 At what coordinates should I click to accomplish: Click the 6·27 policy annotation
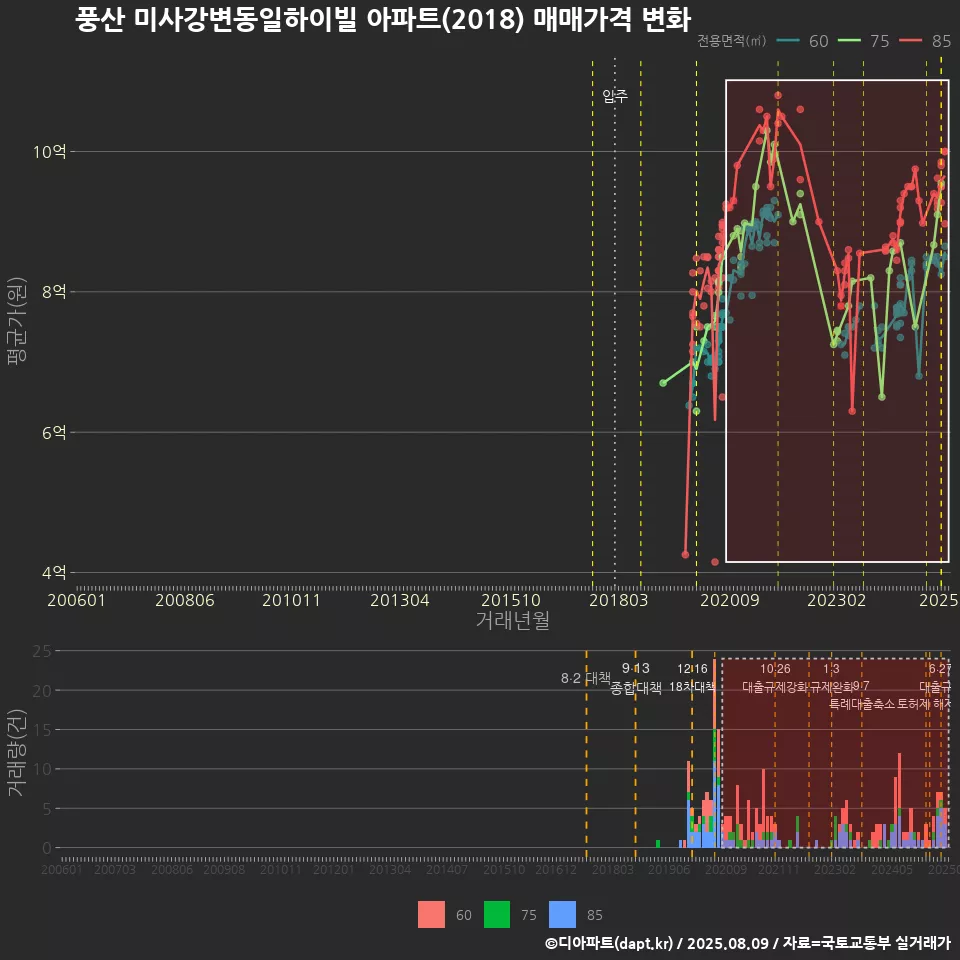[940, 669]
